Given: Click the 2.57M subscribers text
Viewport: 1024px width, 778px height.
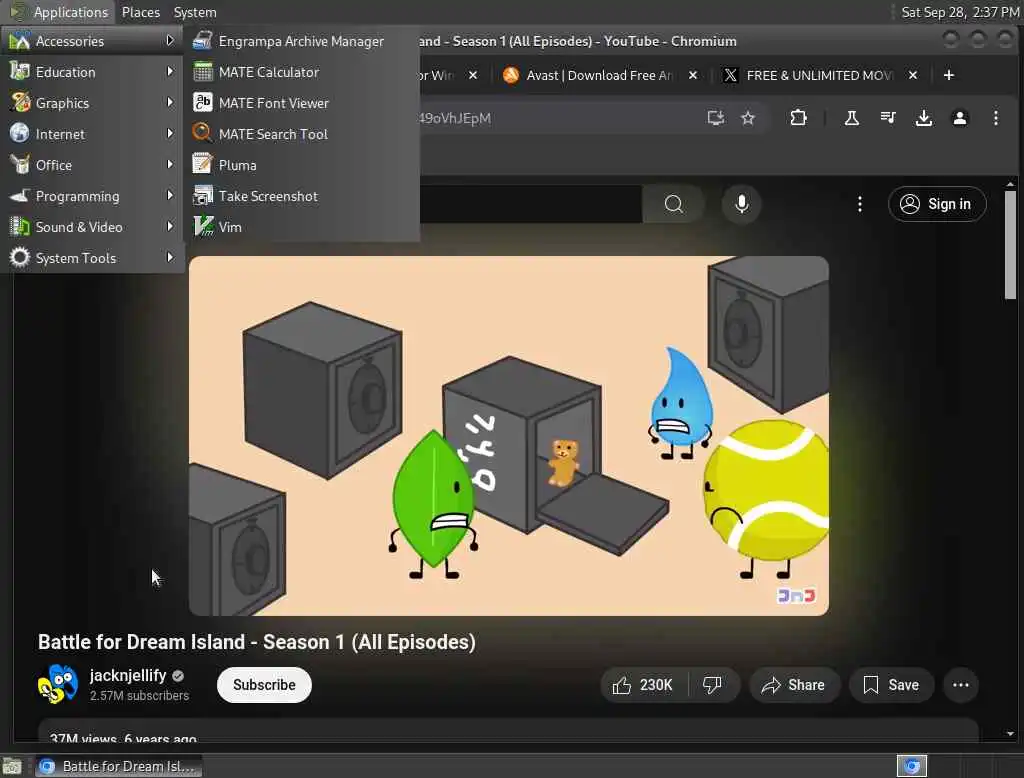Looking at the screenshot, I should point(139,696).
